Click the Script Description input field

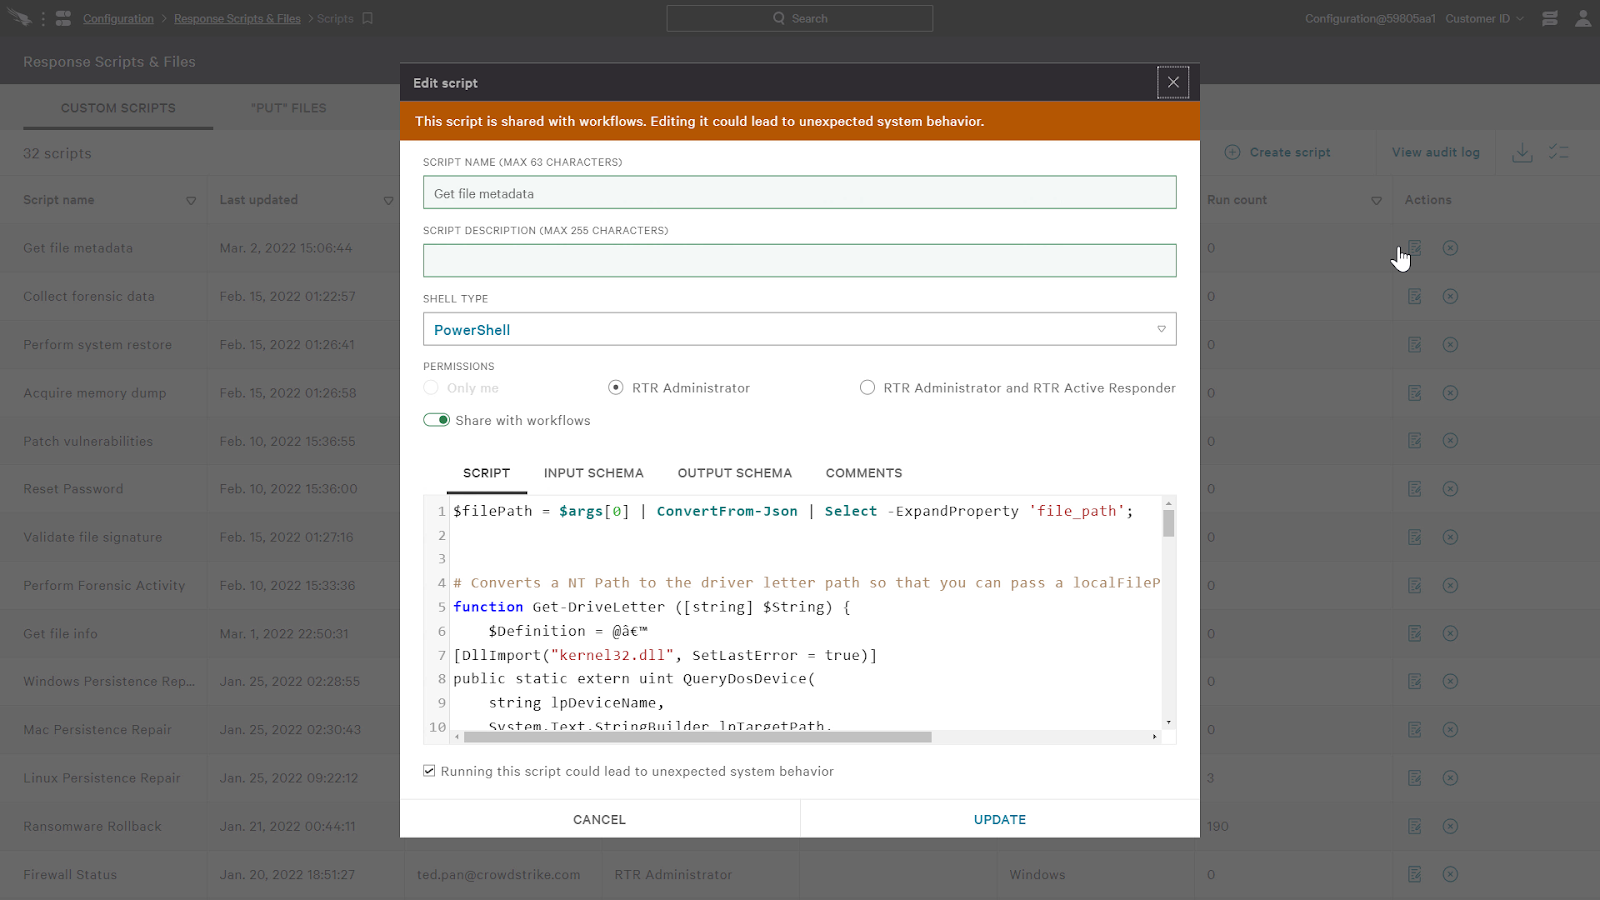pos(799,261)
